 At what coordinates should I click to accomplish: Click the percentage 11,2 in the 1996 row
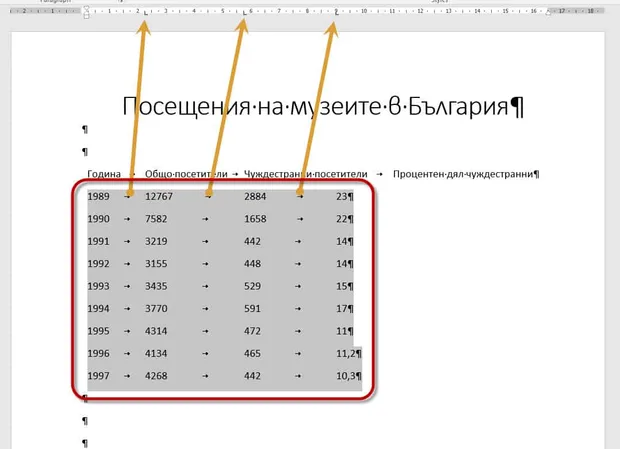click(x=346, y=353)
